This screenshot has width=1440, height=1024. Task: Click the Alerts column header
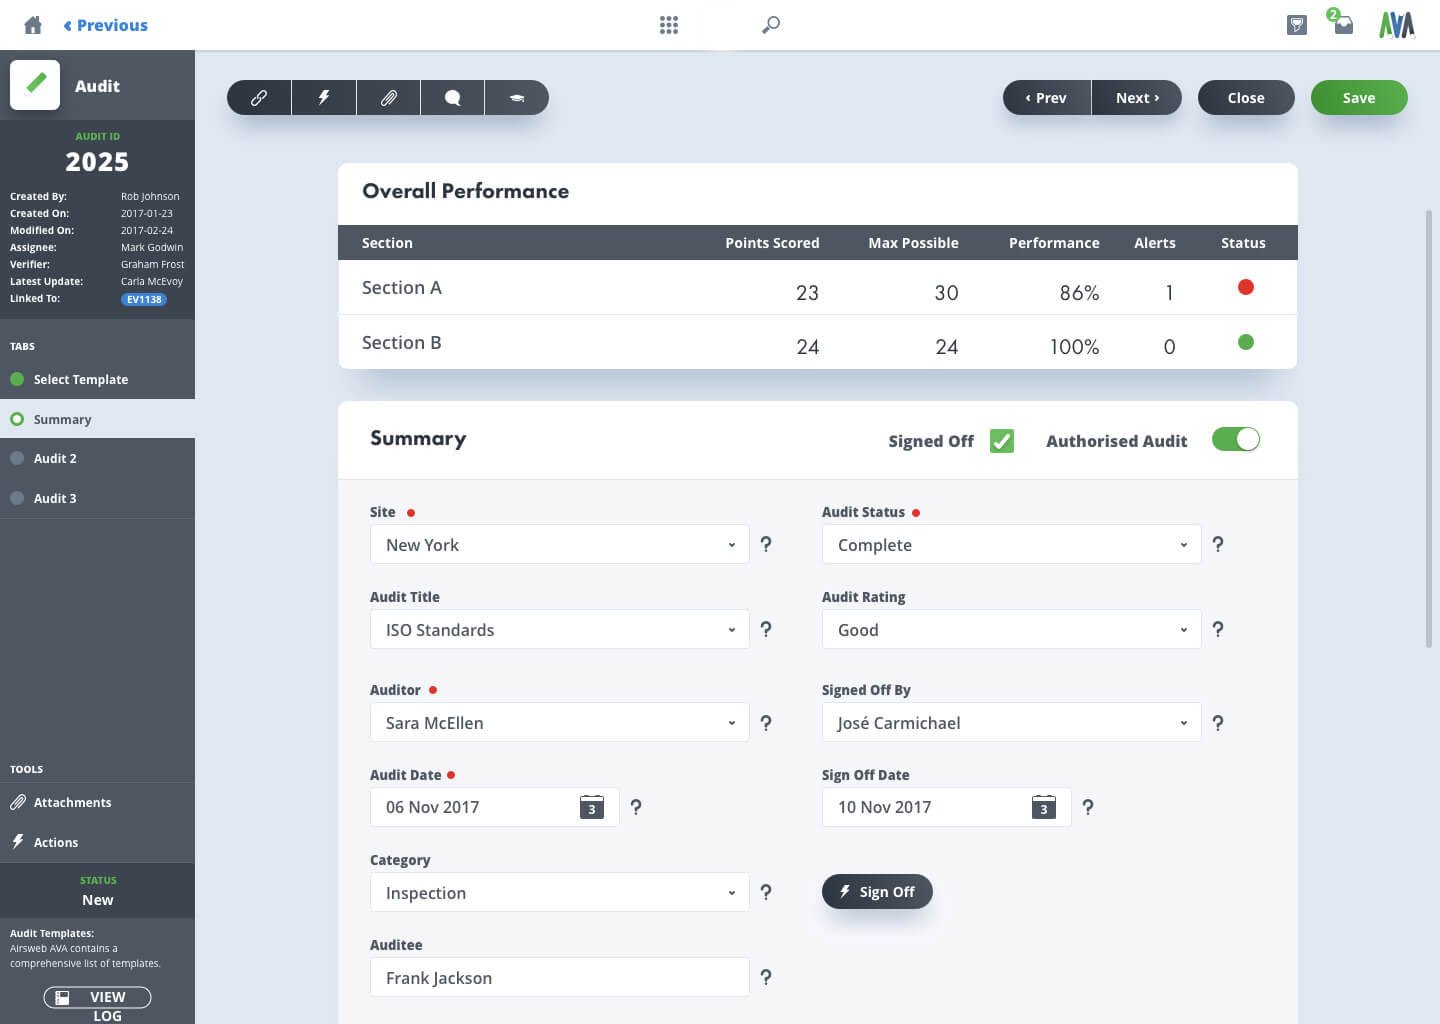tap(1155, 243)
